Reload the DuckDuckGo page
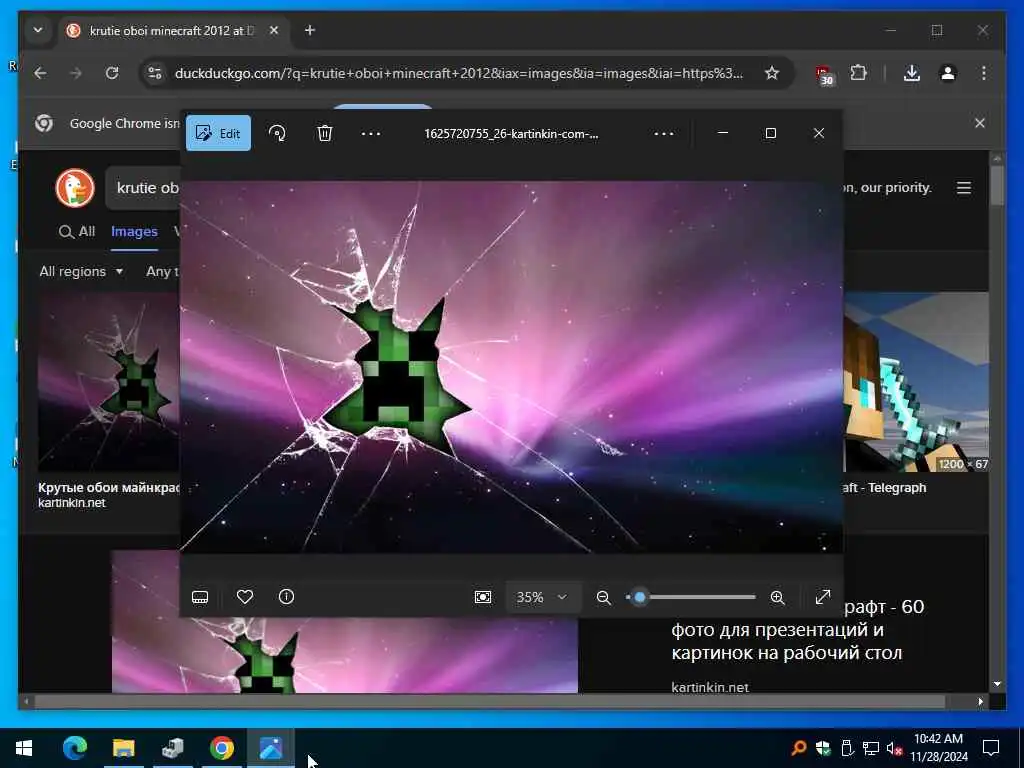The height and width of the screenshot is (768, 1024). tap(112, 73)
